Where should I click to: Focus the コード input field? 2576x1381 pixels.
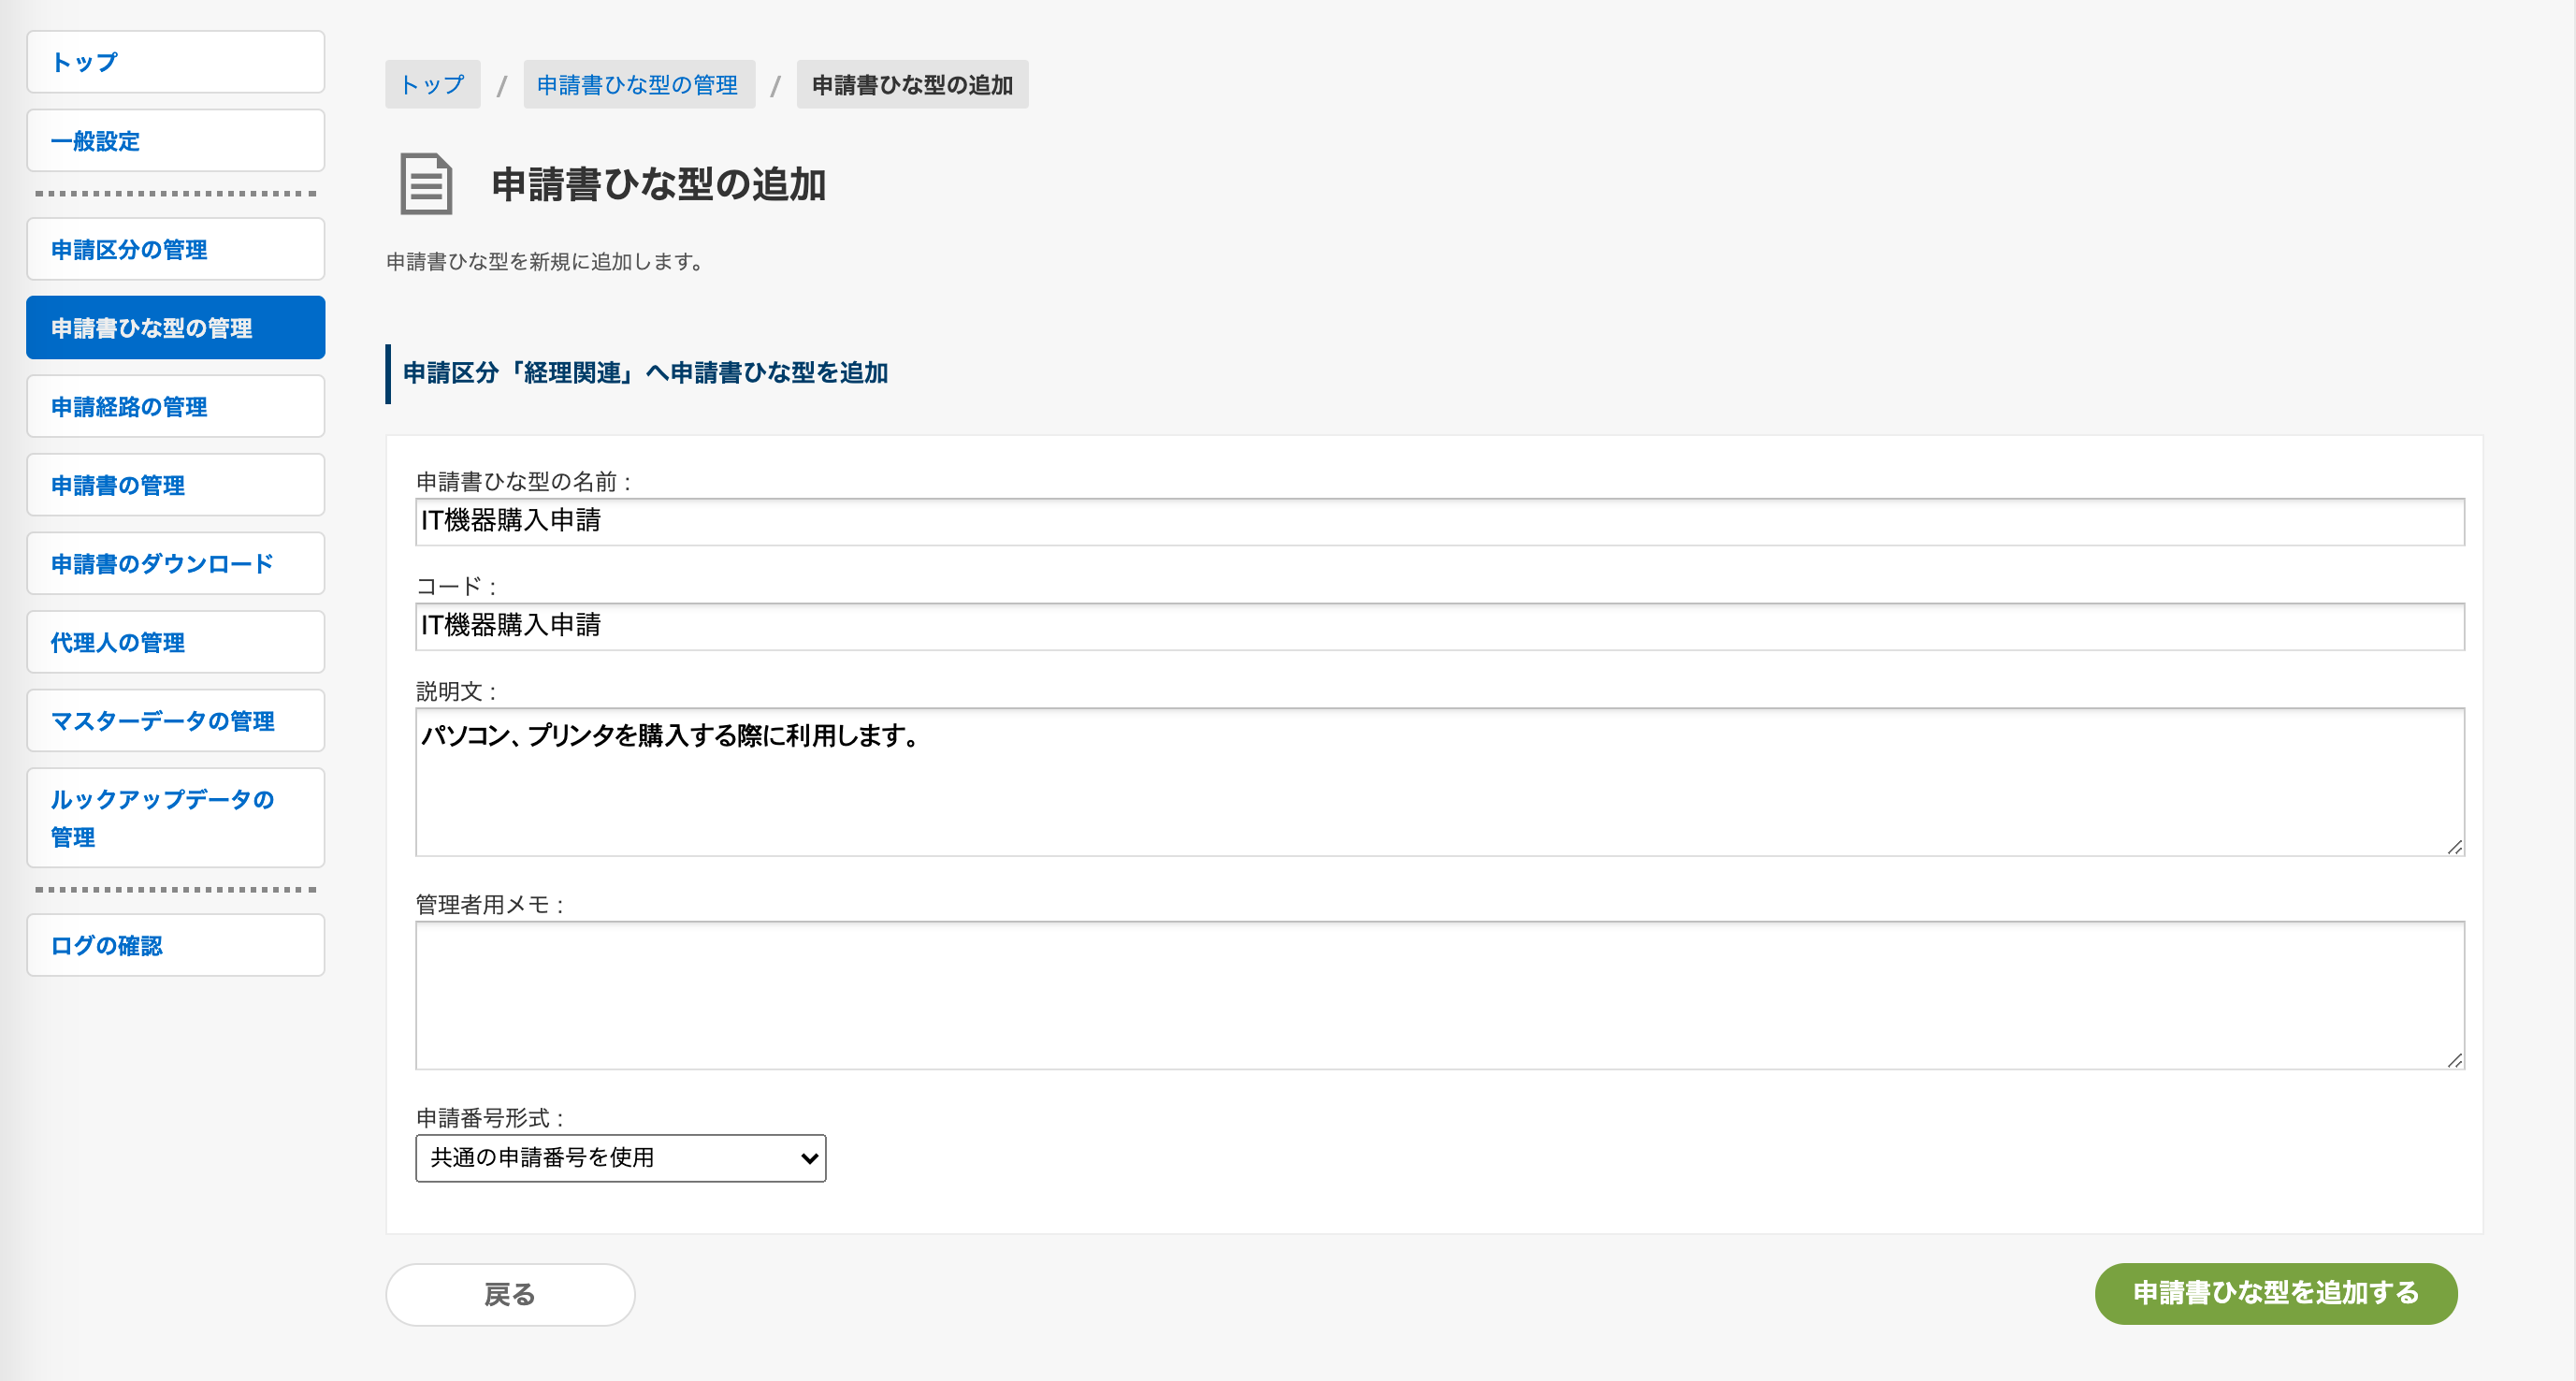pos(1440,627)
